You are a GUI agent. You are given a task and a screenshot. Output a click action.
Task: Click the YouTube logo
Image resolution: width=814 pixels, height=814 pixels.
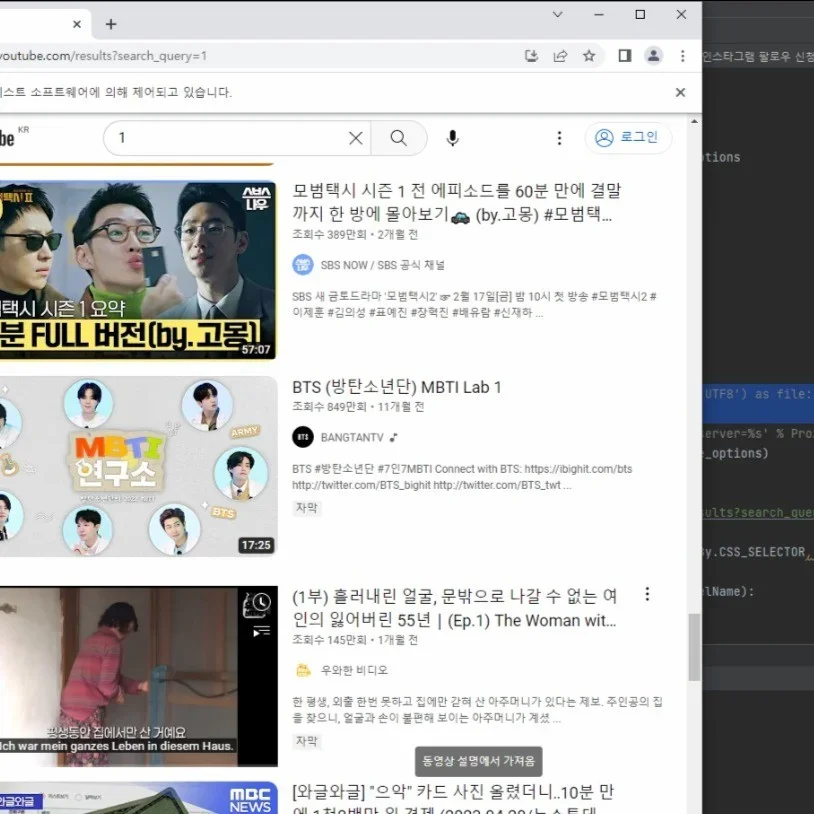click(x=7, y=138)
